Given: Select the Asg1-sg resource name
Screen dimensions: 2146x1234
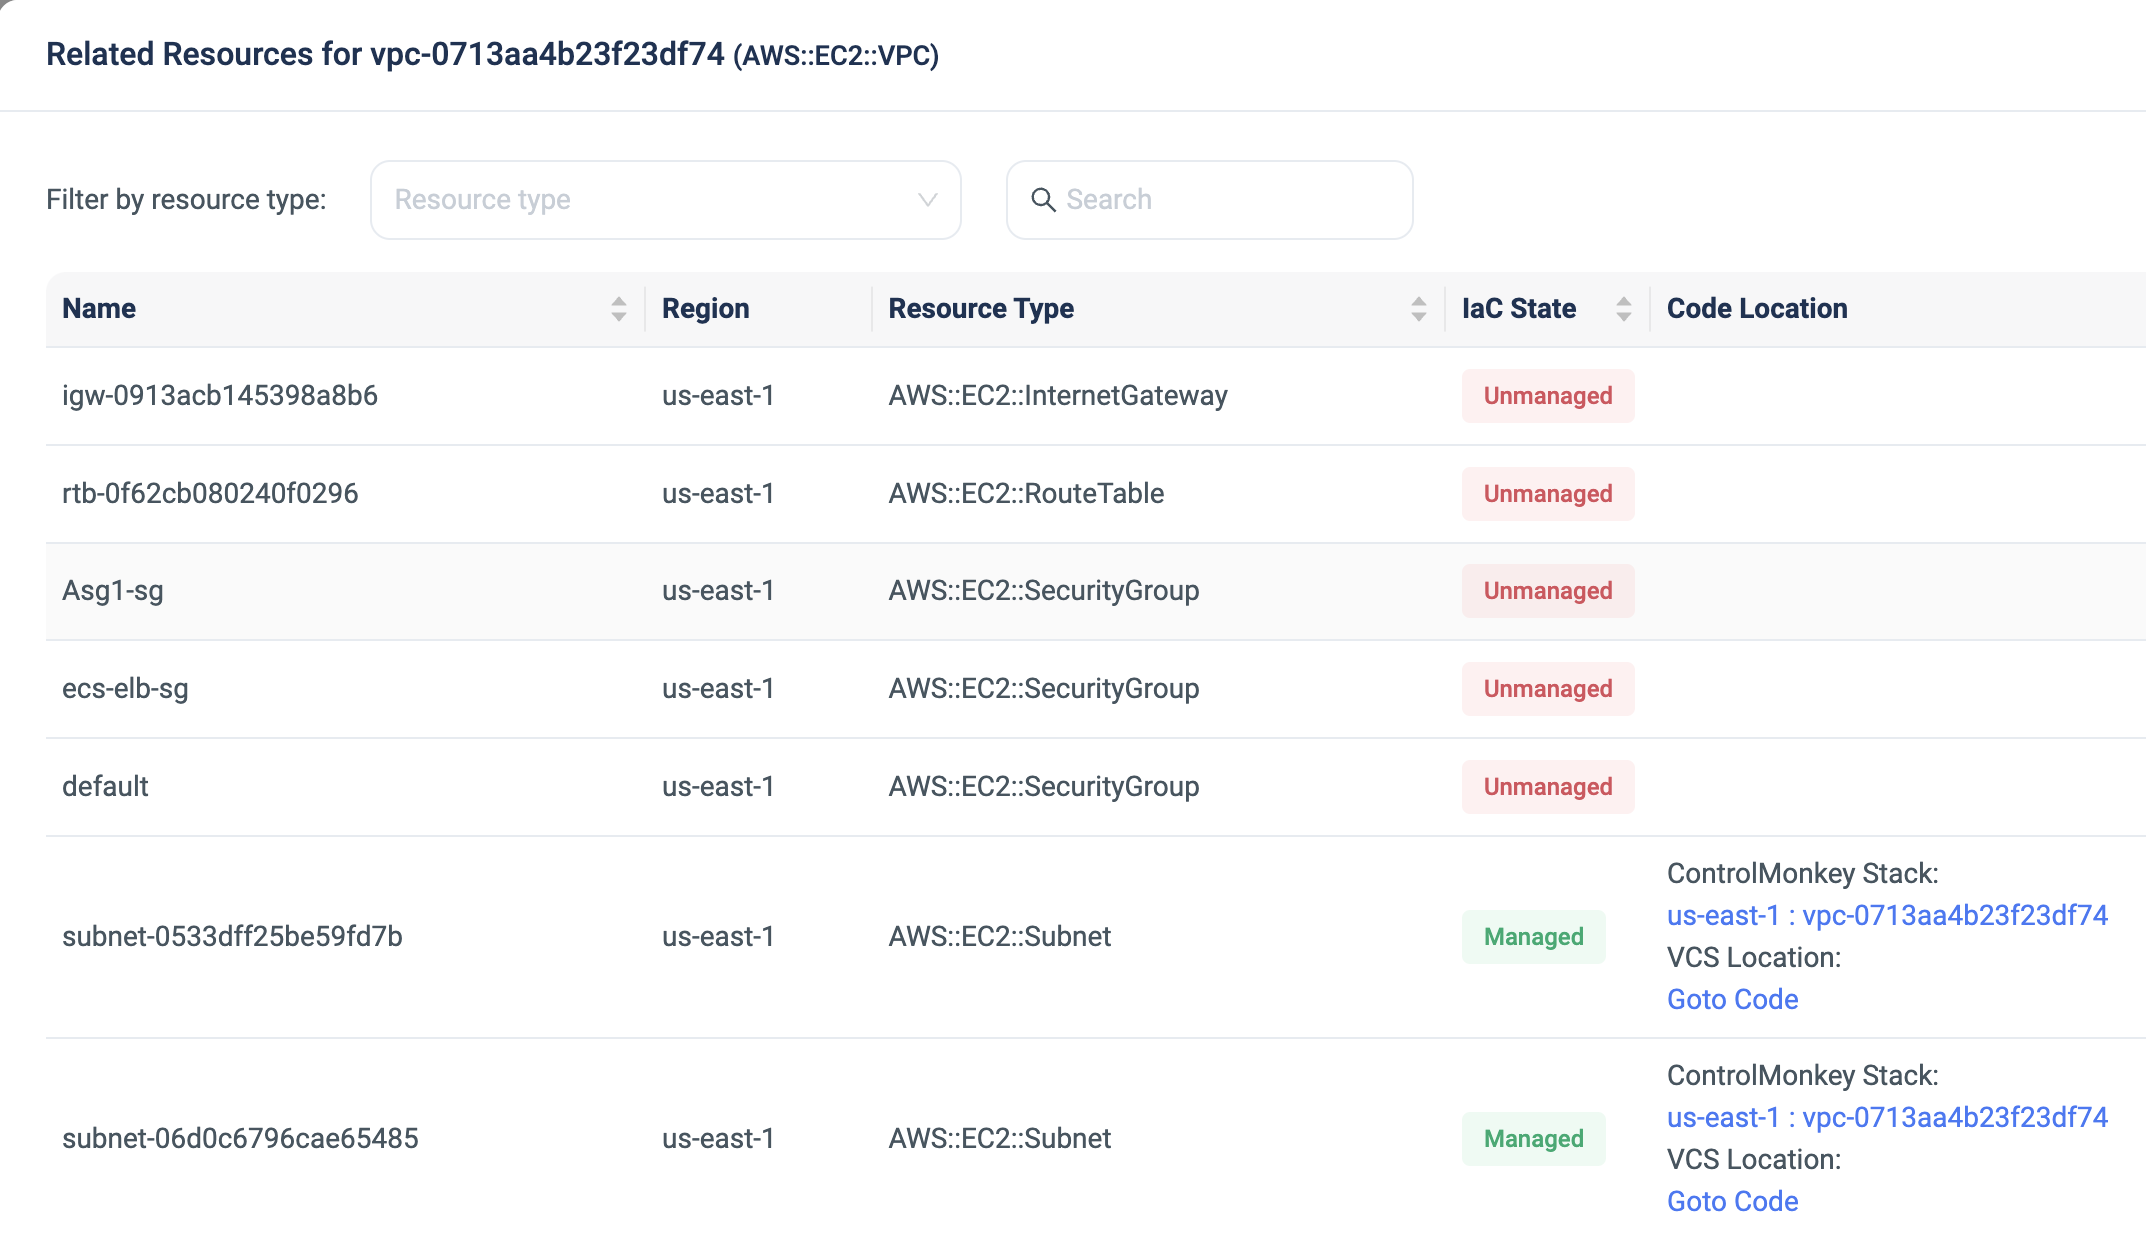Looking at the screenshot, I should pyautogui.click(x=113, y=591).
